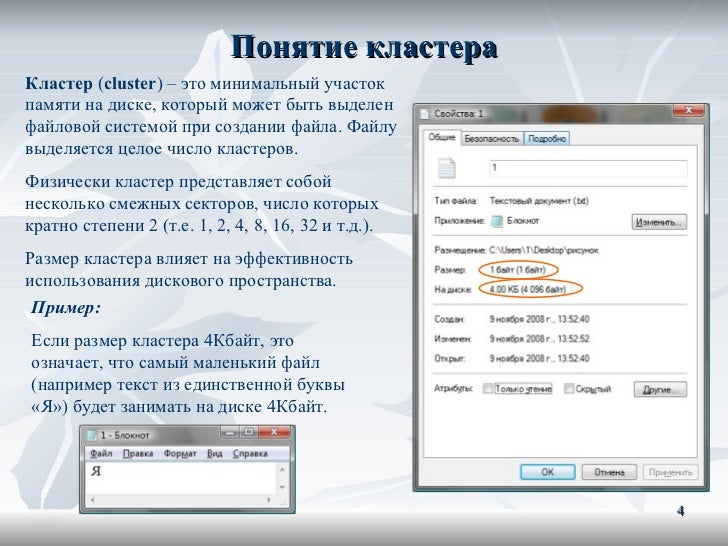Close the Блокнот window
Viewport: 728px width, 546px height.
(274, 432)
